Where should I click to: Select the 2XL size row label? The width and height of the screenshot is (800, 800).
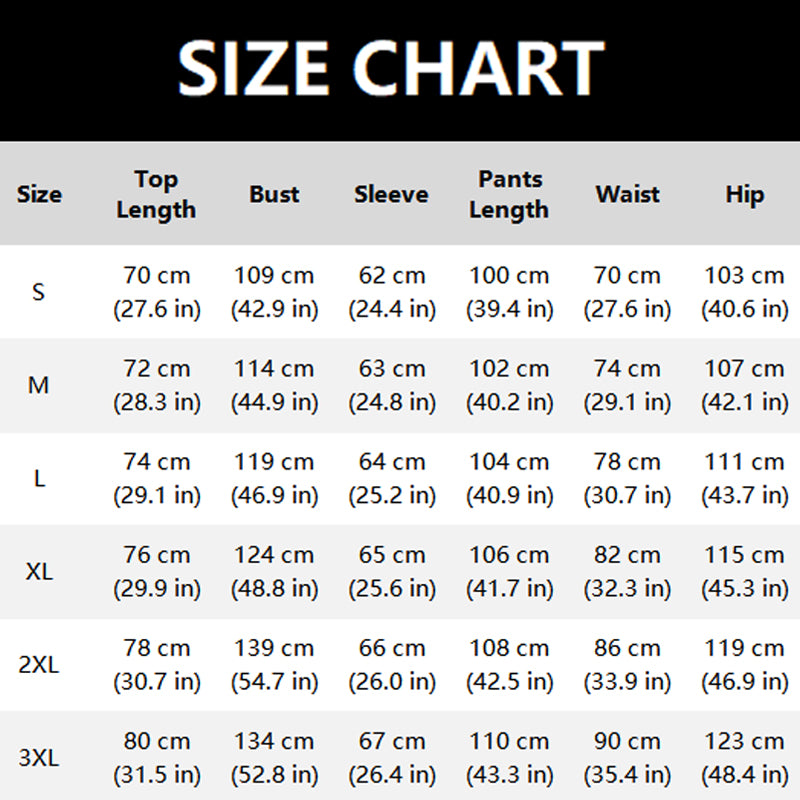pyautogui.click(x=39, y=665)
